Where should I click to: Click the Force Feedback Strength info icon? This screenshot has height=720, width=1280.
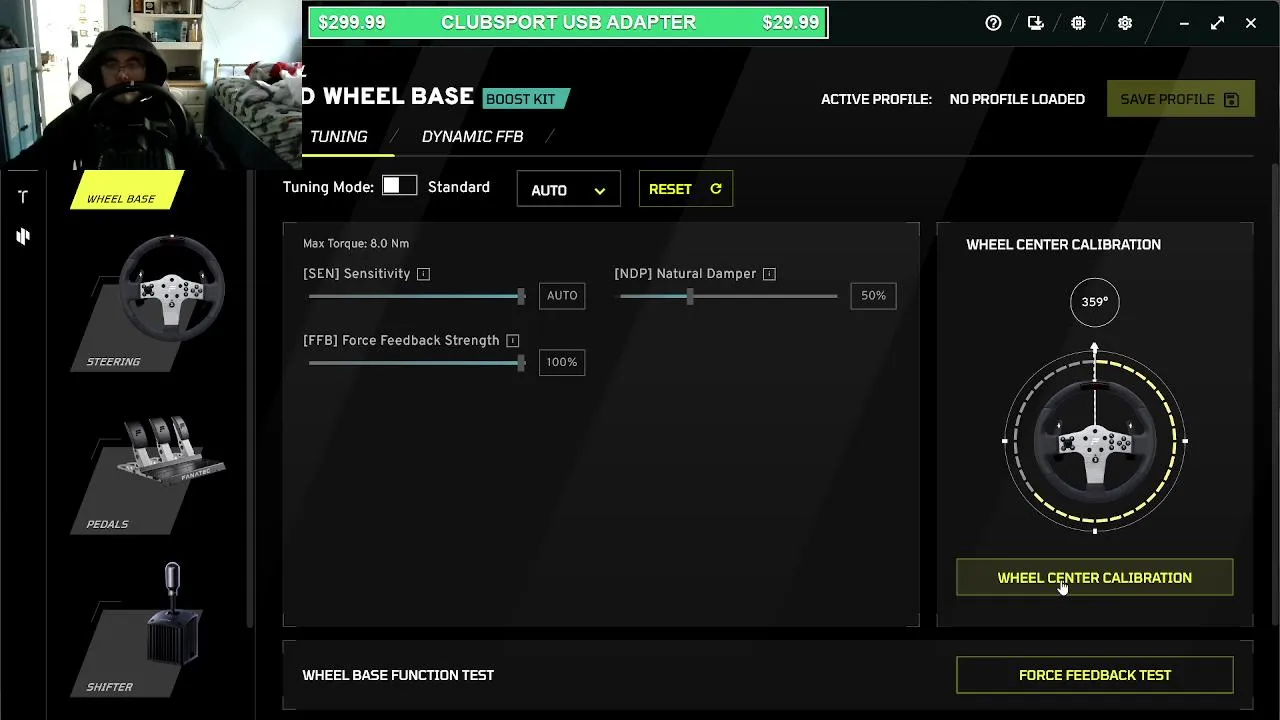click(x=512, y=341)
